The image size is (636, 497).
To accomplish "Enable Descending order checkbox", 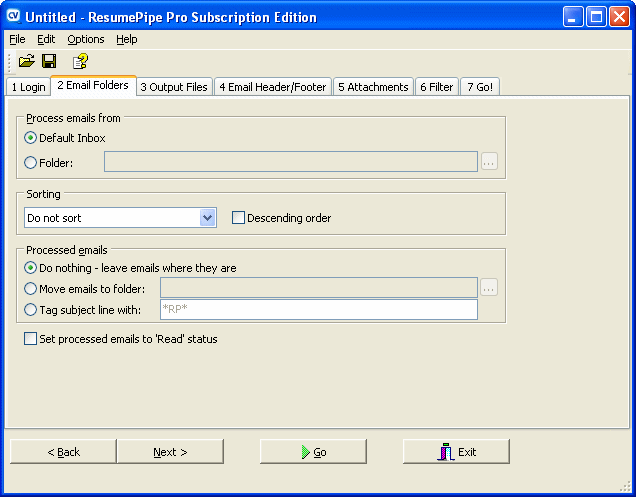I will click(x=238, y=218).
